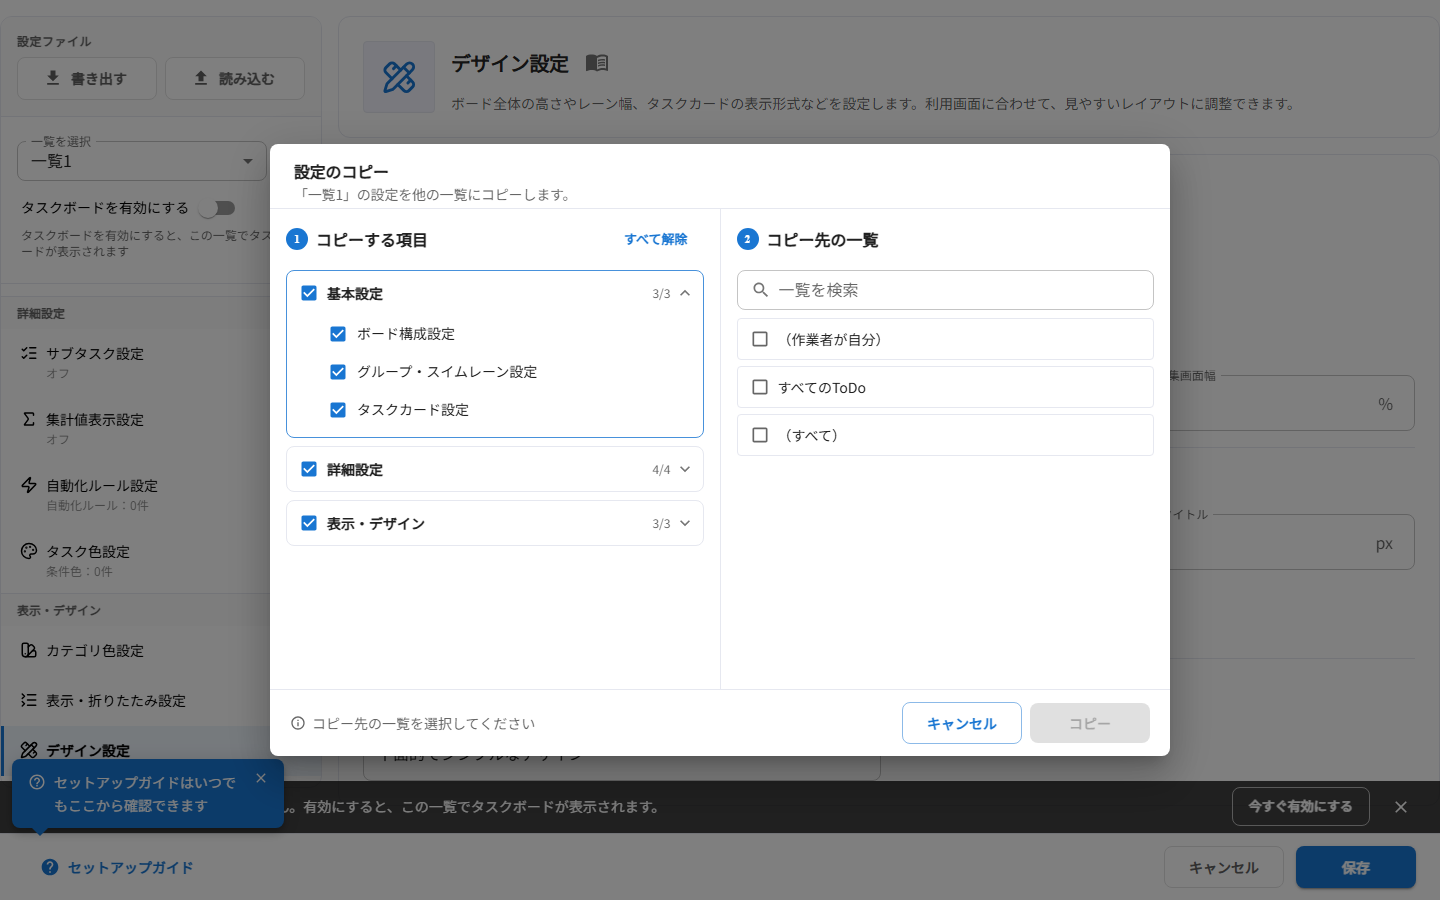The height and width of the screenshot is (900, 1440).
Task: Dismiss the dark notification banner
Action: click(1401, 807)
